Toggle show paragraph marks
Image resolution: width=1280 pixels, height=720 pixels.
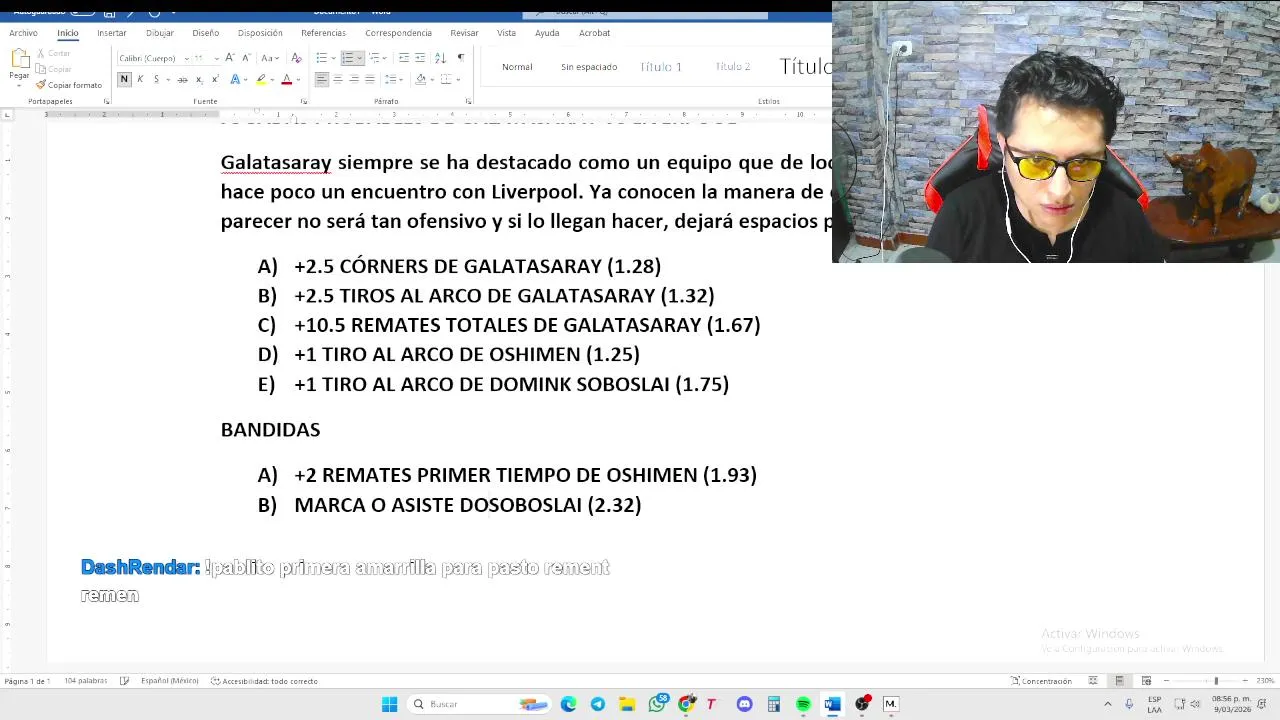[461, 57]
